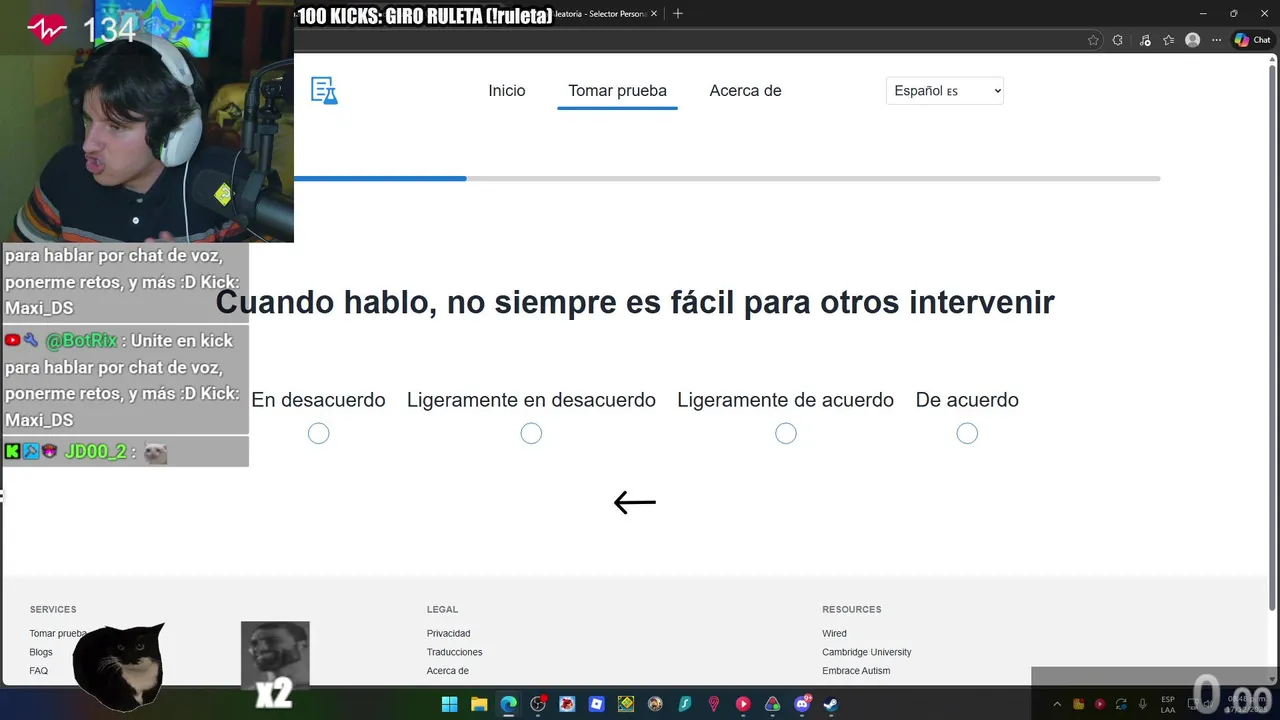Open the Tomar prueba tab
The width and height of the screenshot is (1280, 720).
pyautogui.click(x=617, y=91)
